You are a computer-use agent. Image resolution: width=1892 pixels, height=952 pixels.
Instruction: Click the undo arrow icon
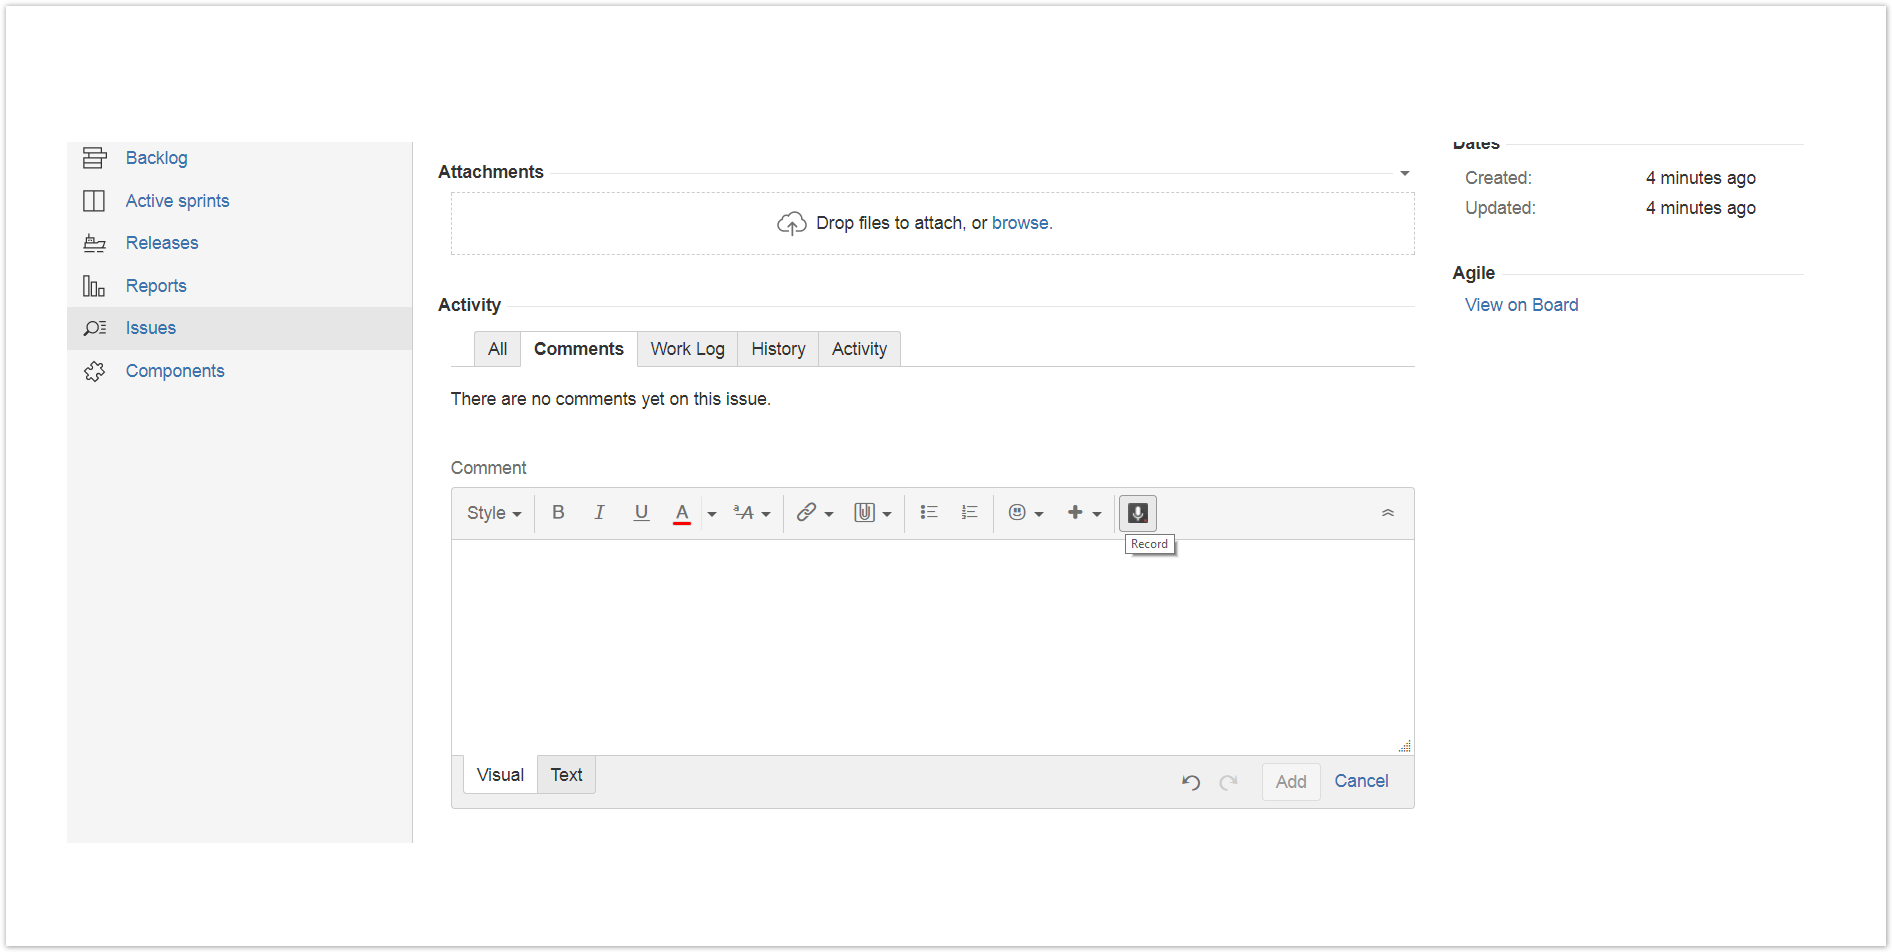point(1190,782)
